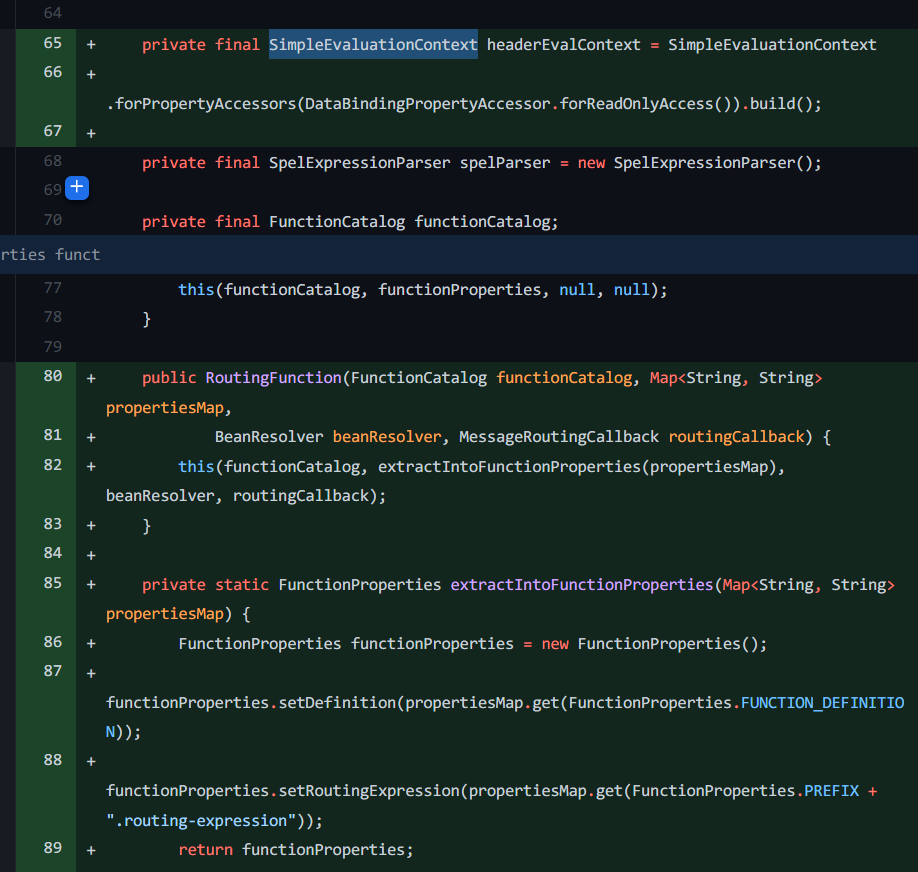918x872 pixels.
Task: Click the blue add-comment plus button on line 69
Action: click(x=77, y=187)
